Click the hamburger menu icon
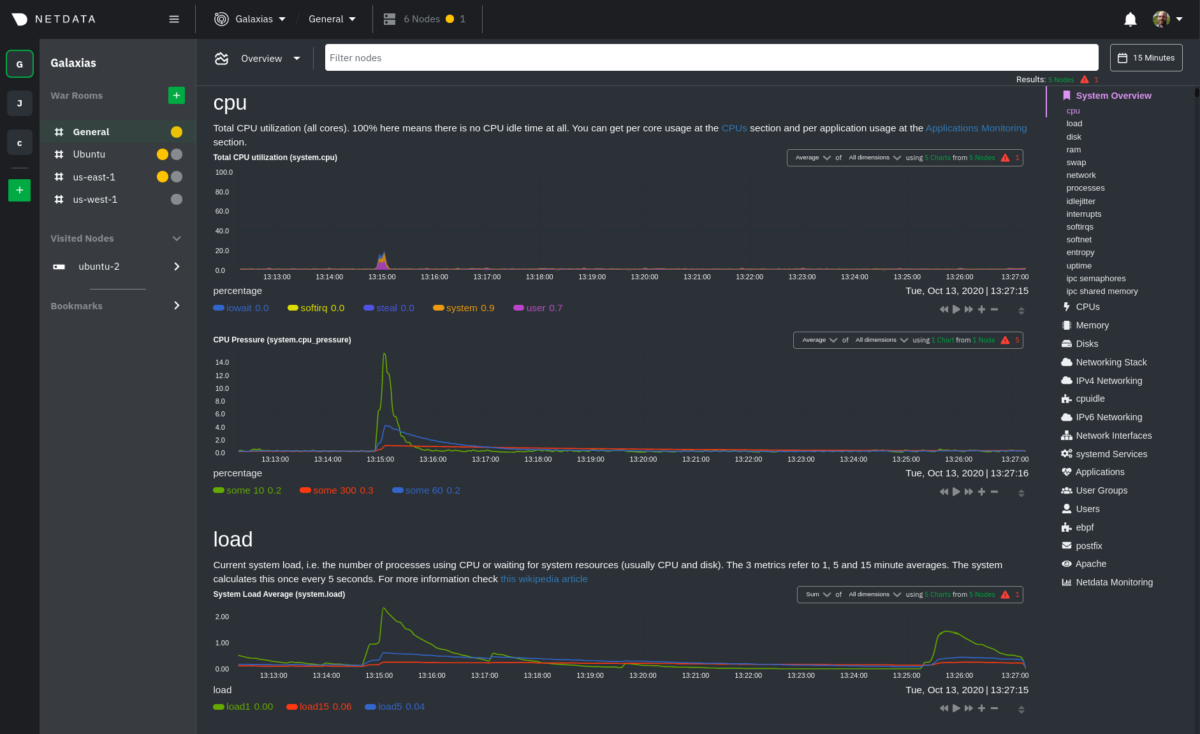Viewport: 1200px width, 734px height. pos(174,19)
